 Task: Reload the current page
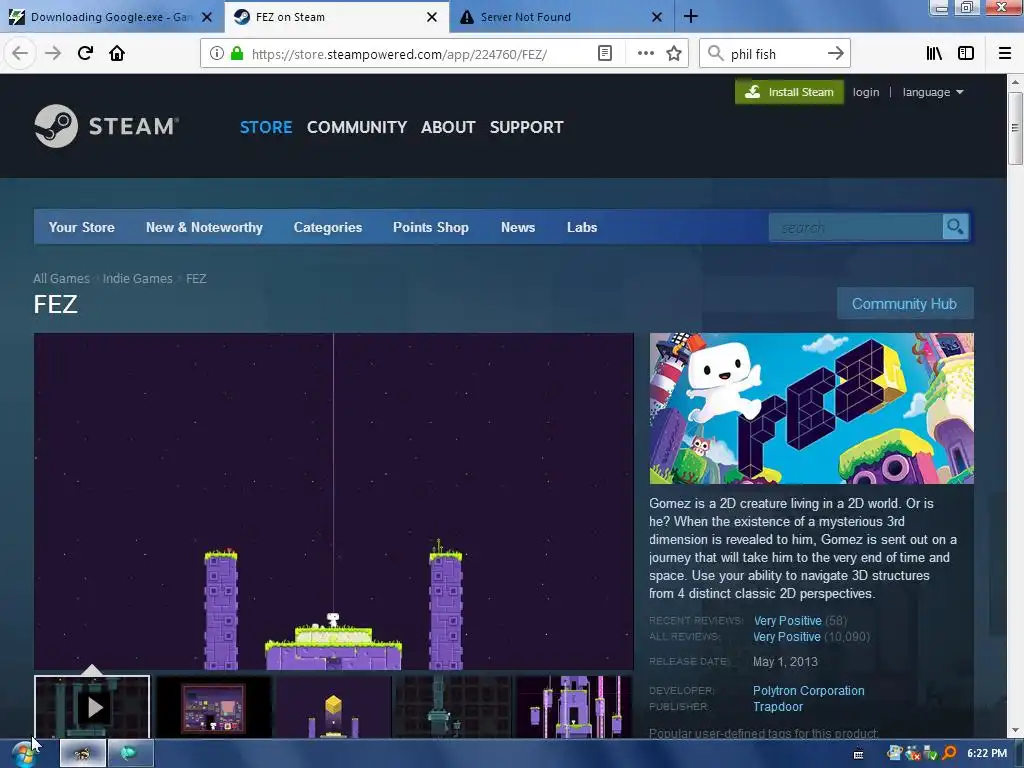click(x=85, y=53)
